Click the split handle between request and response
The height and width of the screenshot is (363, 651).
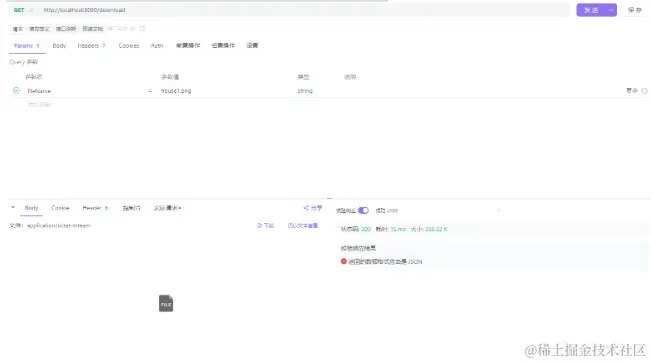click(x=329, y=199)
